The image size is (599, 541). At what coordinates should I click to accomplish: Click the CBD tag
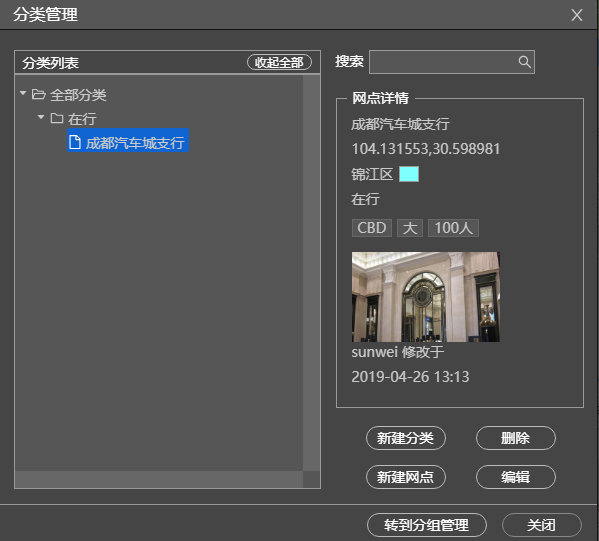[x=372, y=228]
